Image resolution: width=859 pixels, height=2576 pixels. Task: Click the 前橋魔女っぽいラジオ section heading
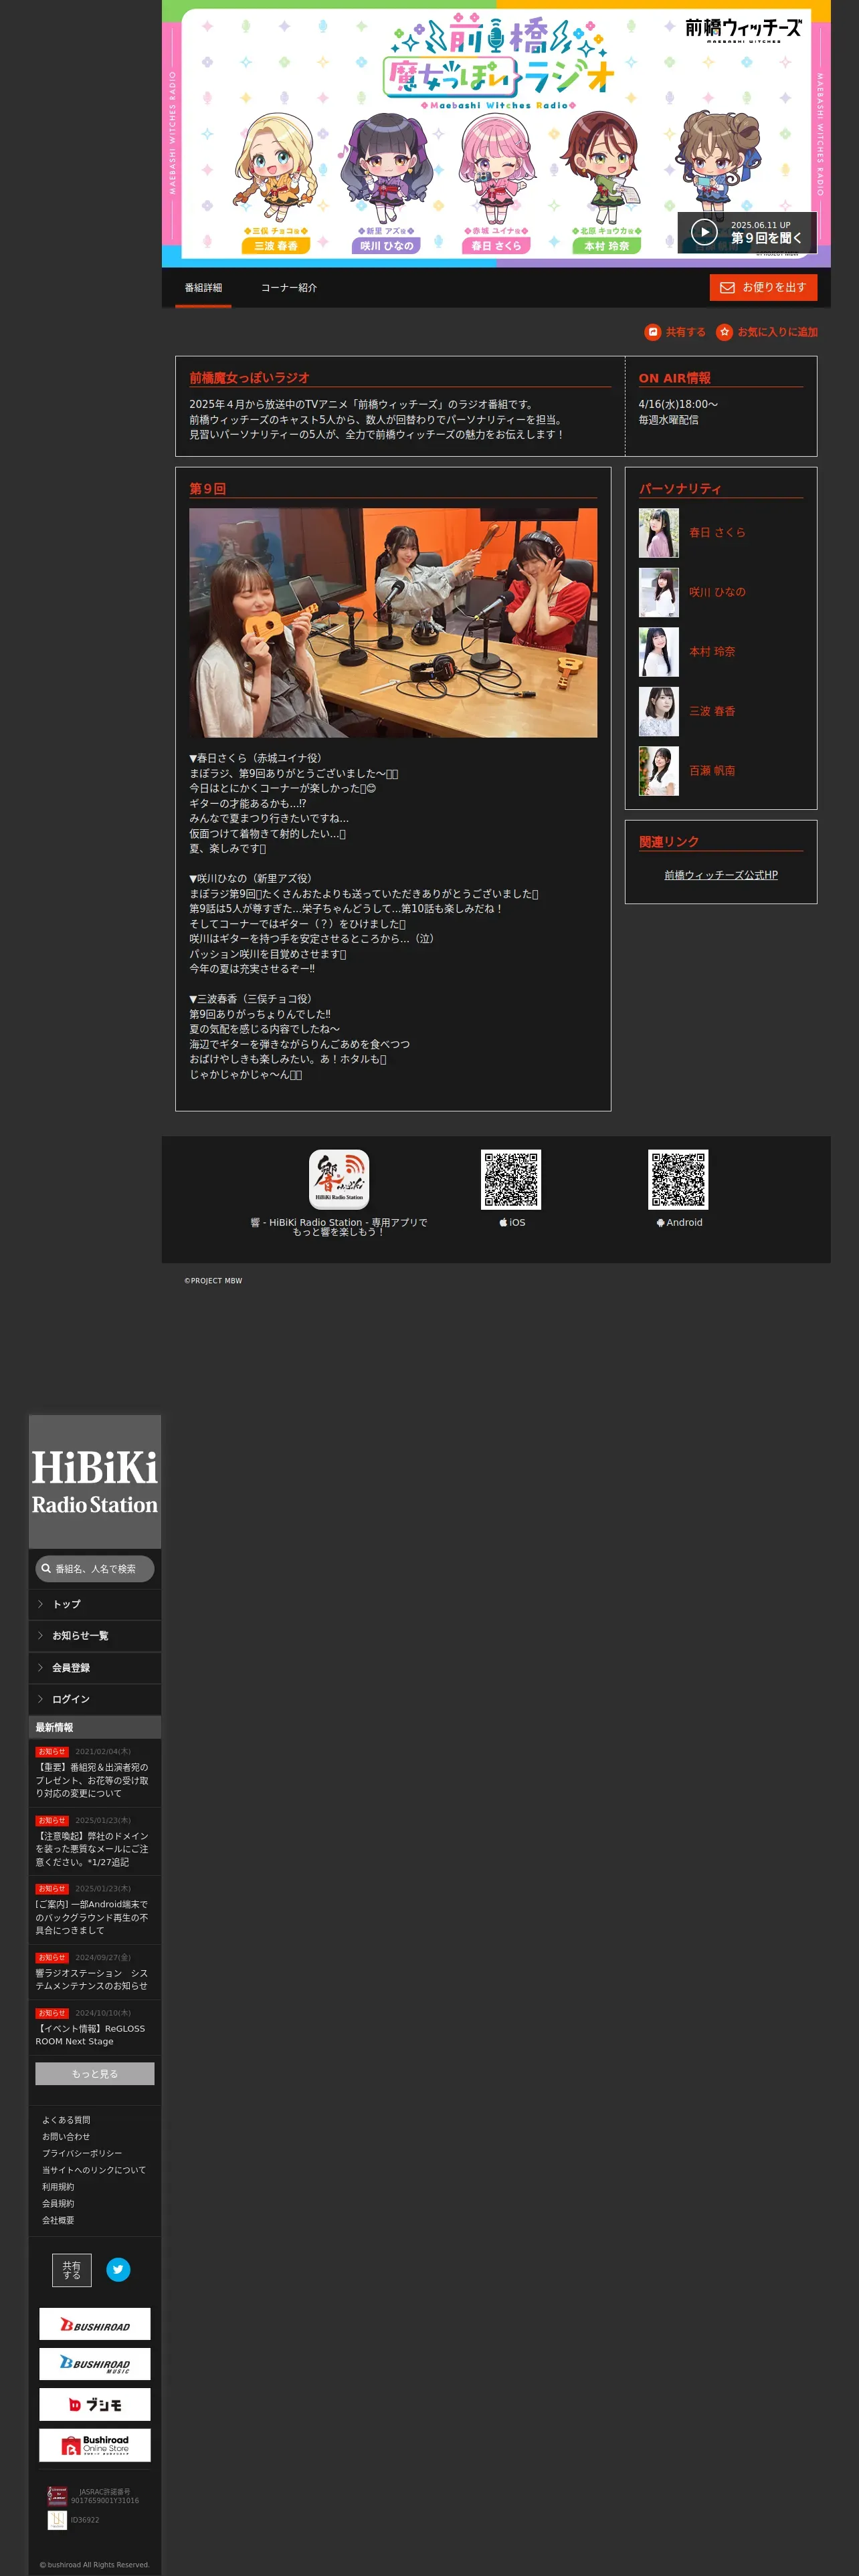click(249, 378)
